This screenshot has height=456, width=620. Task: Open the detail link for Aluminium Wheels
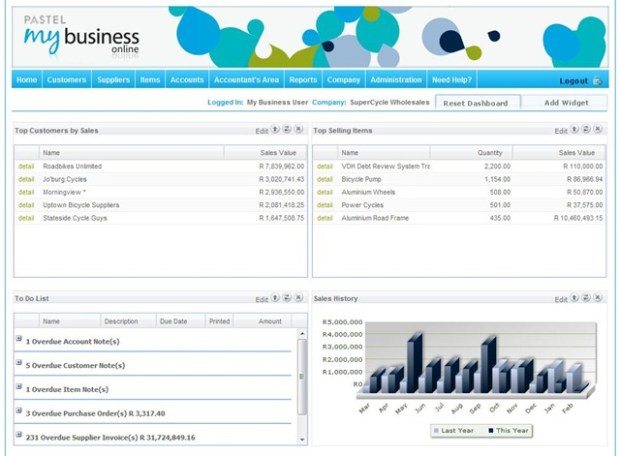point(325,192)
